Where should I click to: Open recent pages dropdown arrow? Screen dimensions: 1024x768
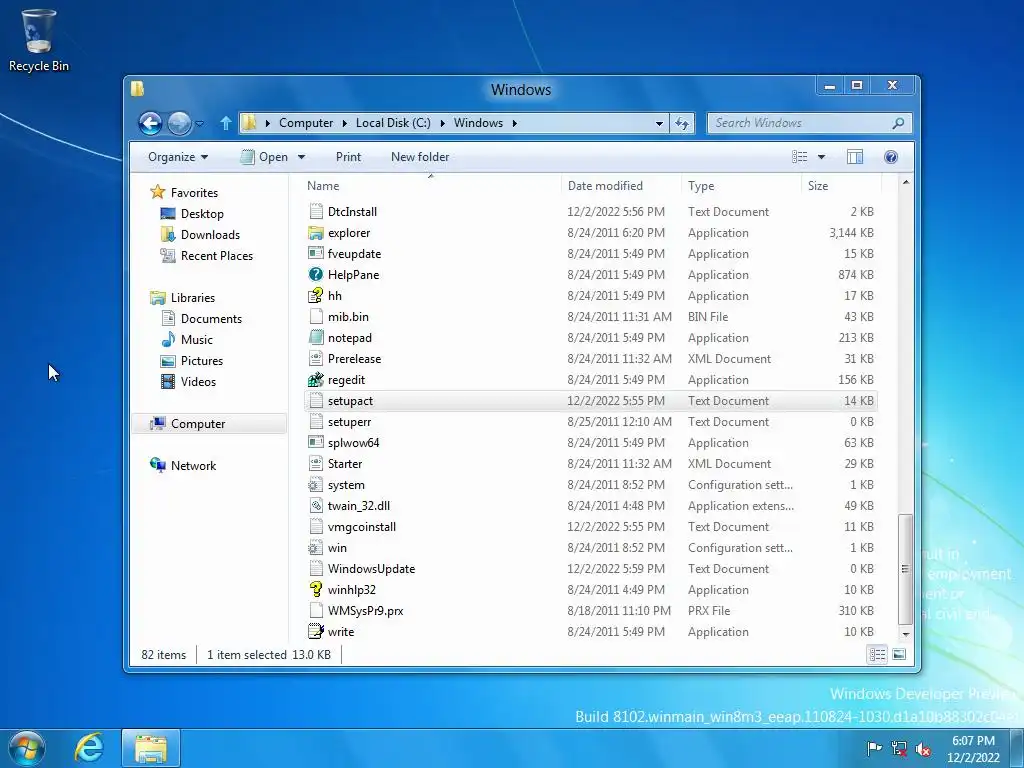point(199,123)
